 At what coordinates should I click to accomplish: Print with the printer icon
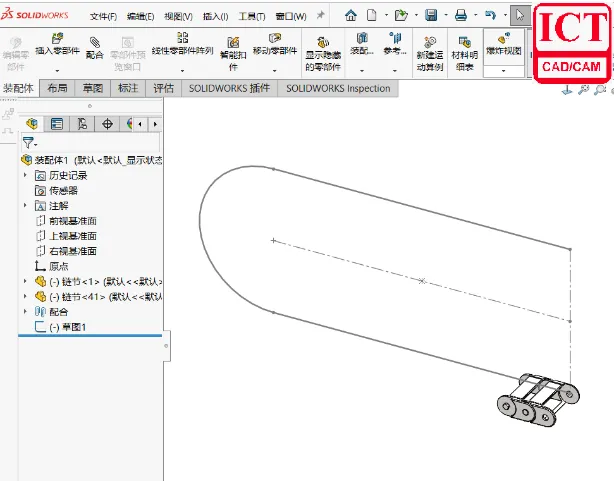coord(461,15)
